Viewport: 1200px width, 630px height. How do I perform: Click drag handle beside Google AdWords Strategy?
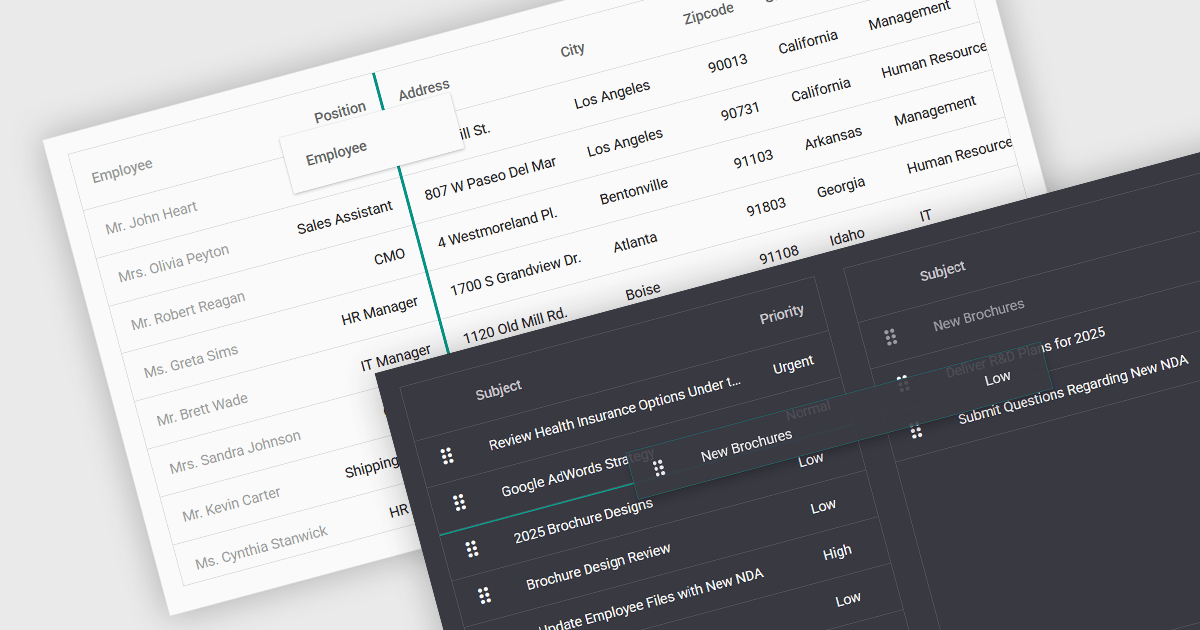pyautogui.click(x=459, y=502)
